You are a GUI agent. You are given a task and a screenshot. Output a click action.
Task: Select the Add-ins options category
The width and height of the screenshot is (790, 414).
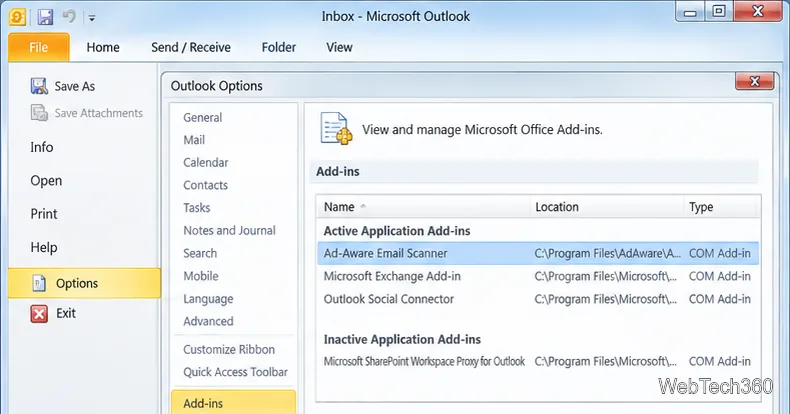(233, 402)
